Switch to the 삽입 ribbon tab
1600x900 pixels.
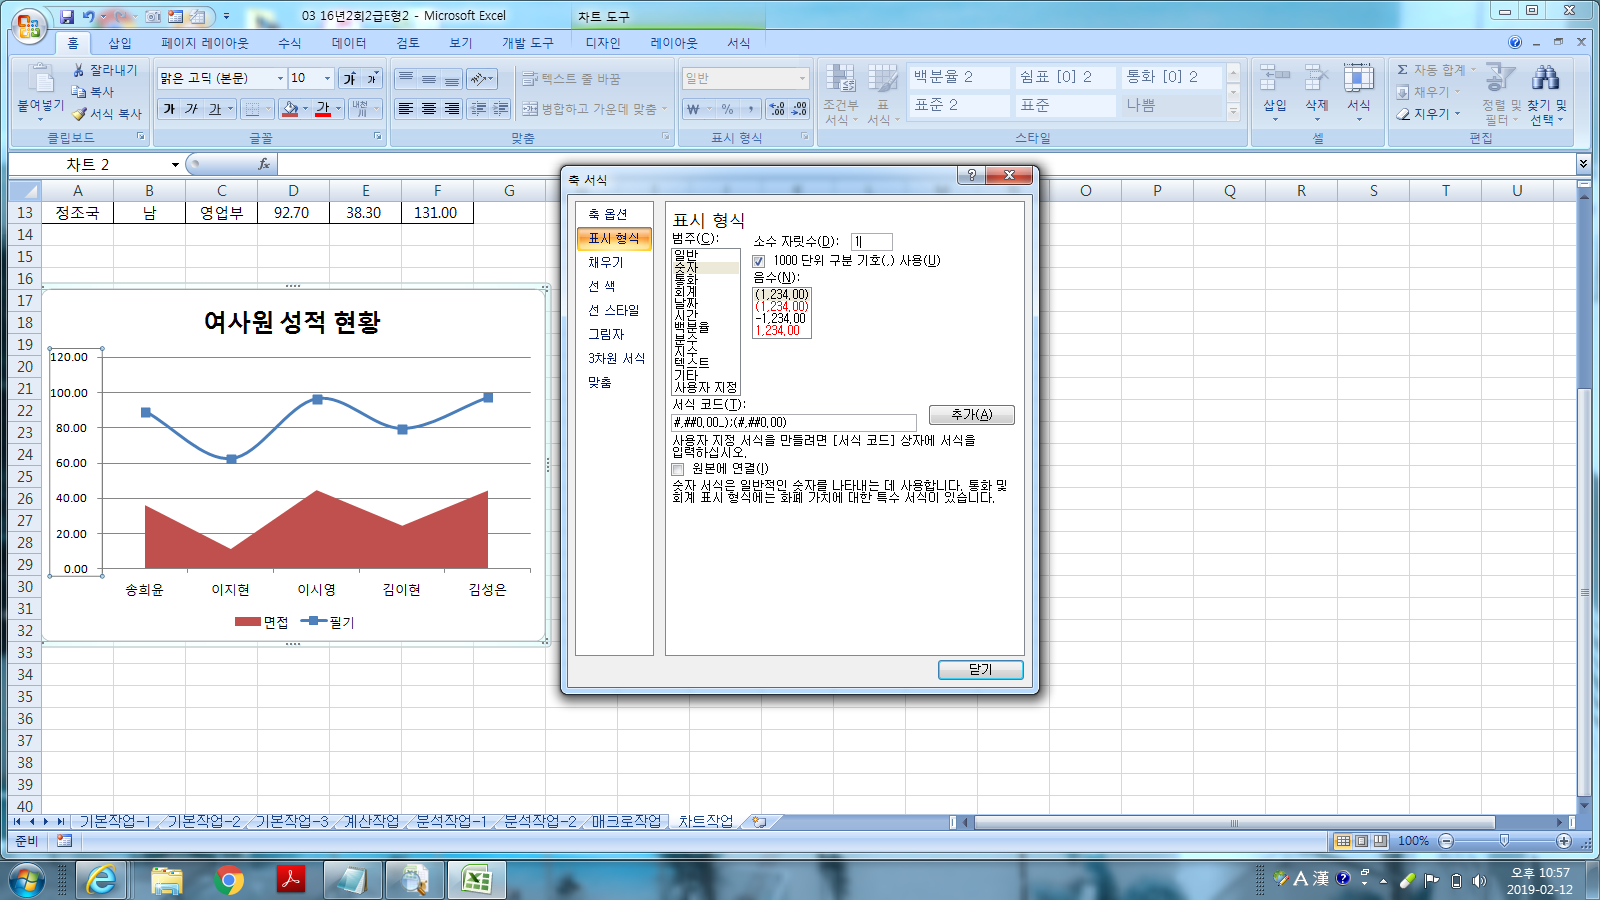click(120, 43)
